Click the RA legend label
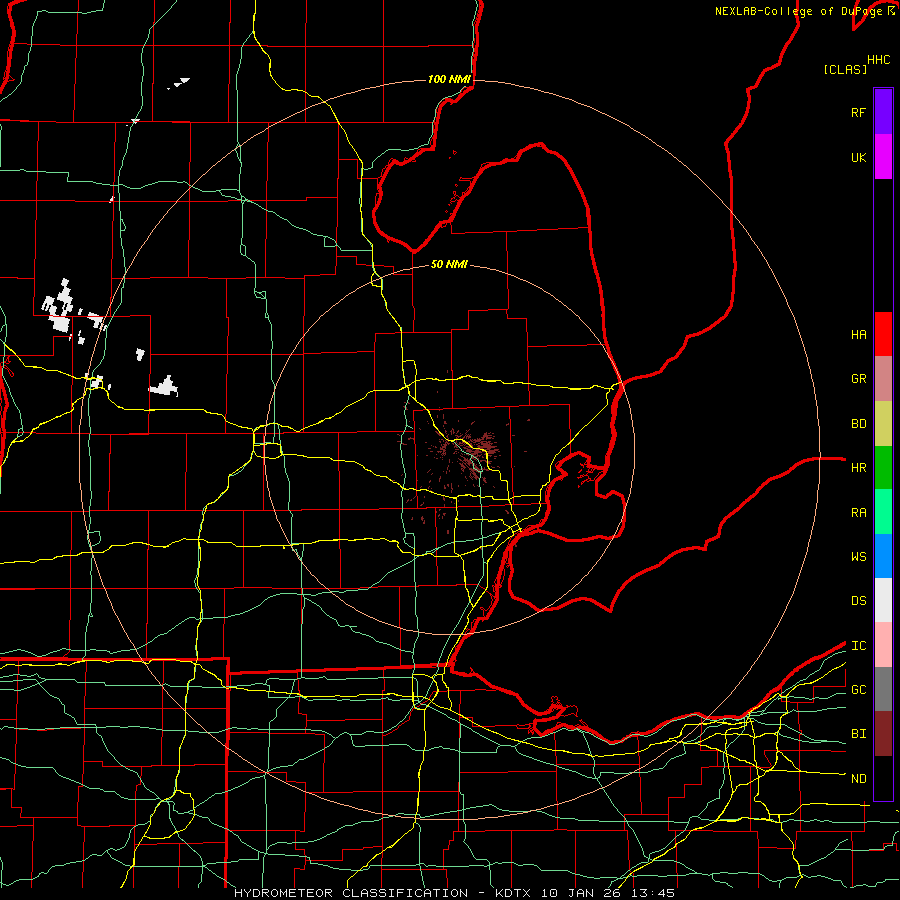The width and height of the screenshot is (900, 900). [858, 513]
